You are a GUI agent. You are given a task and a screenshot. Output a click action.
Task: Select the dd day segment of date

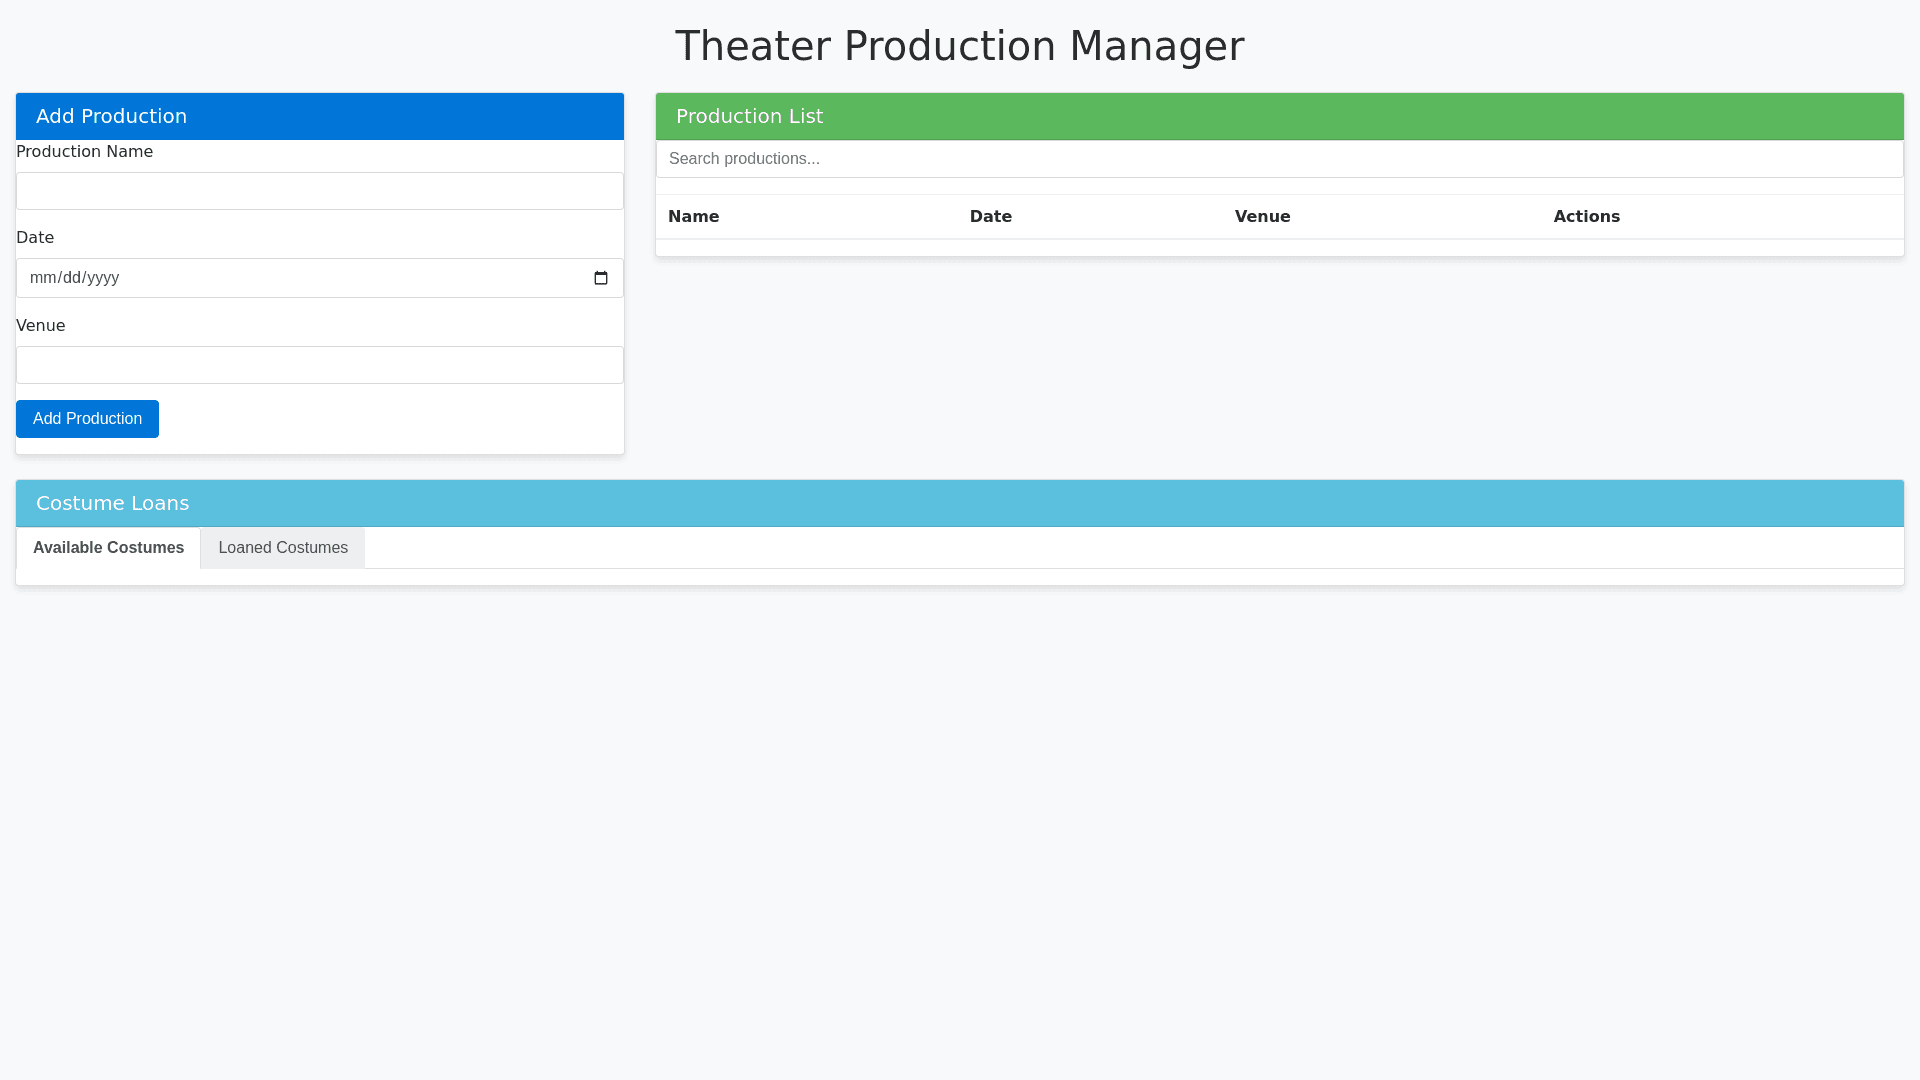coord(72,278)
